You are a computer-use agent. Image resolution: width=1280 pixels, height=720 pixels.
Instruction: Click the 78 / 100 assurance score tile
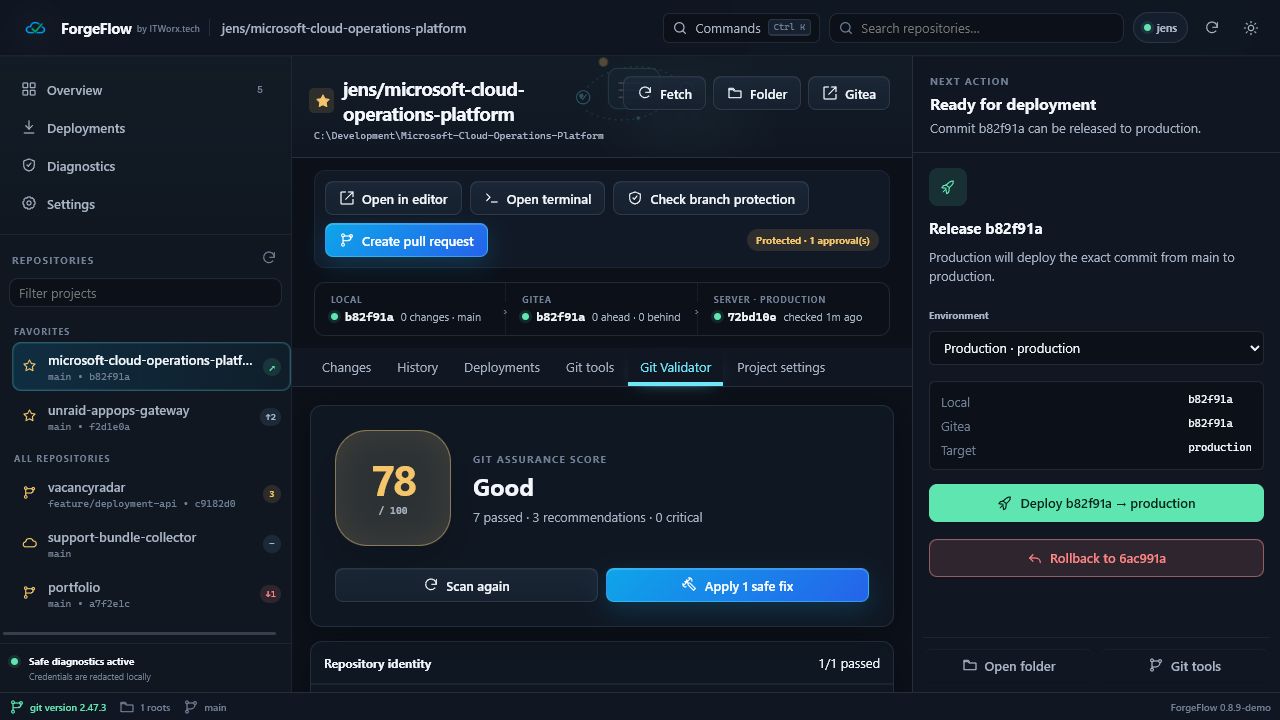click(393, 488)
